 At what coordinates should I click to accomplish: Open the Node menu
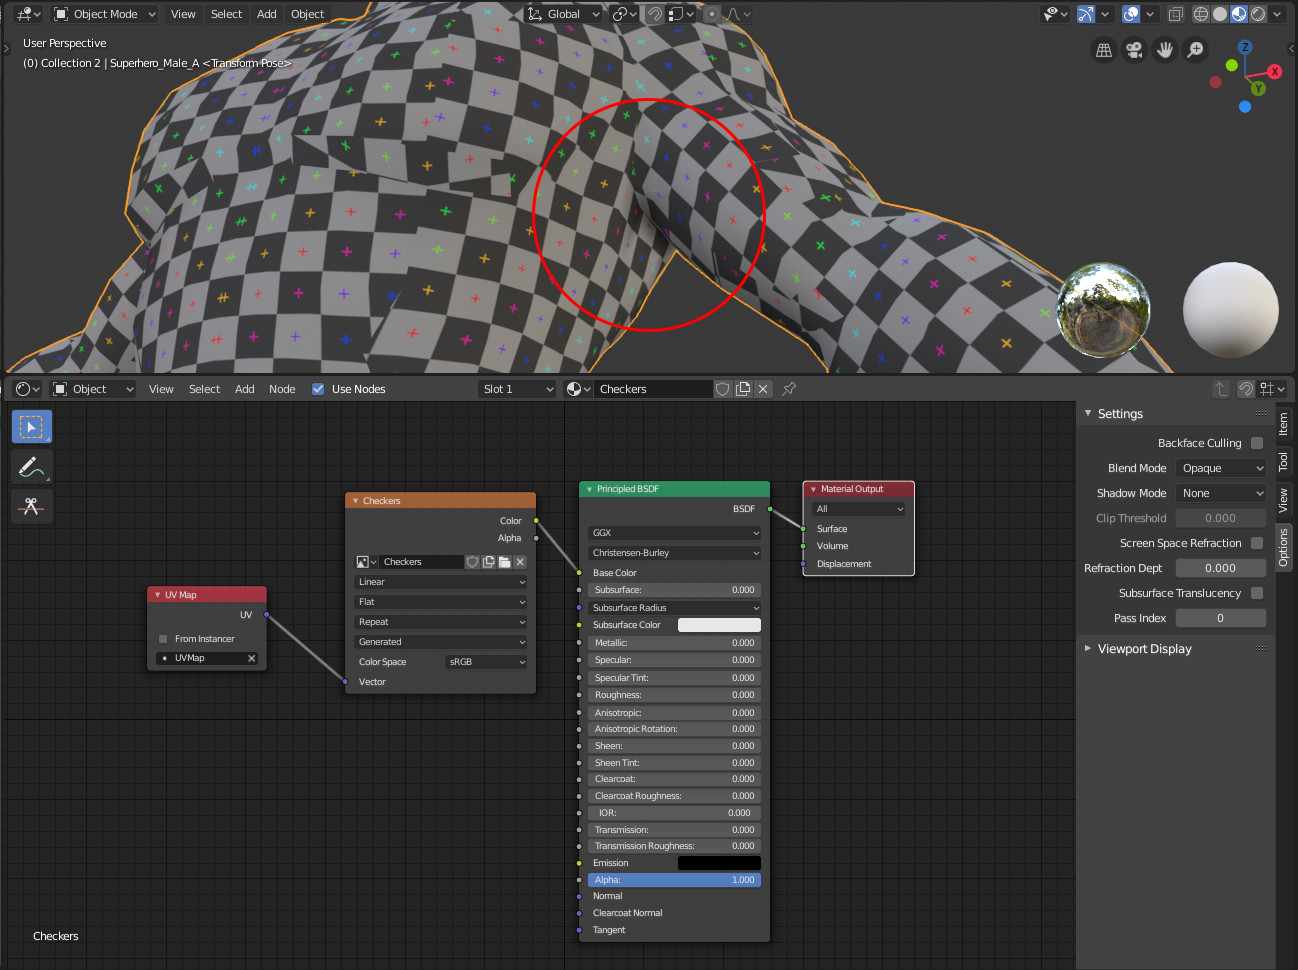click(x=282, y=389)
